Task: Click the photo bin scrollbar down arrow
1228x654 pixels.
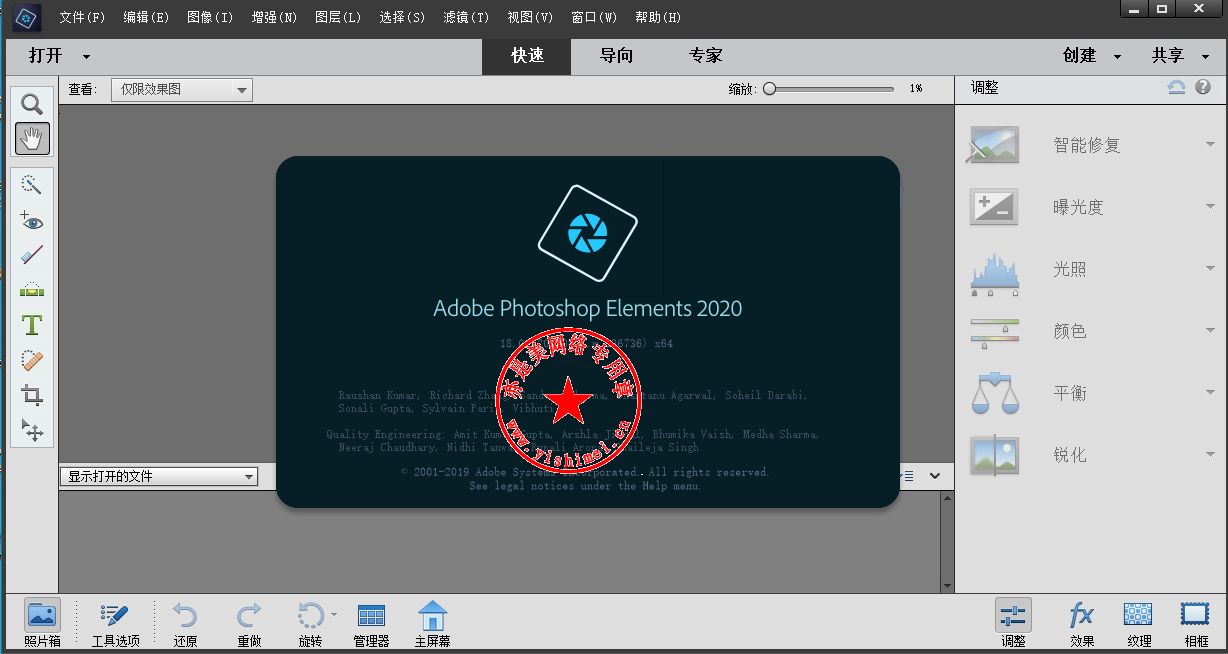Action: [947, 586]
